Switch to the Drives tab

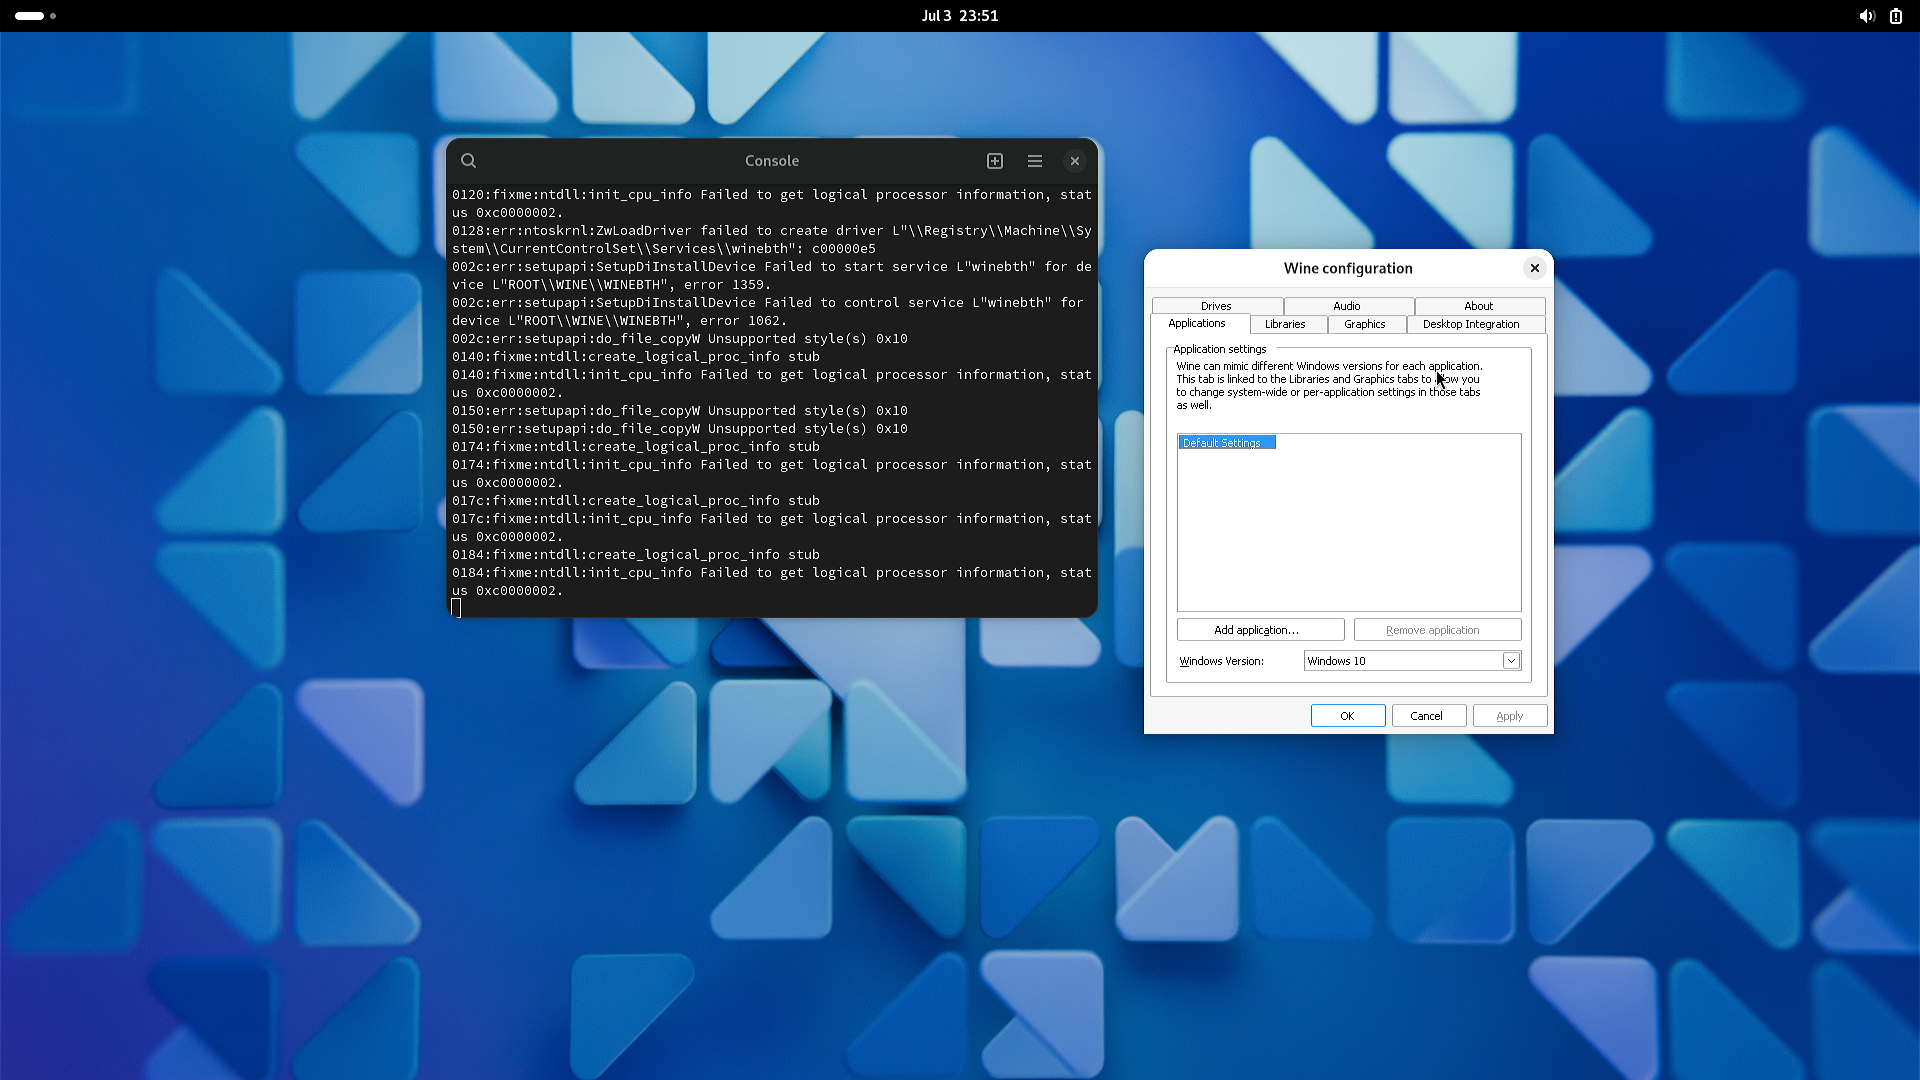click(1217, 306)
